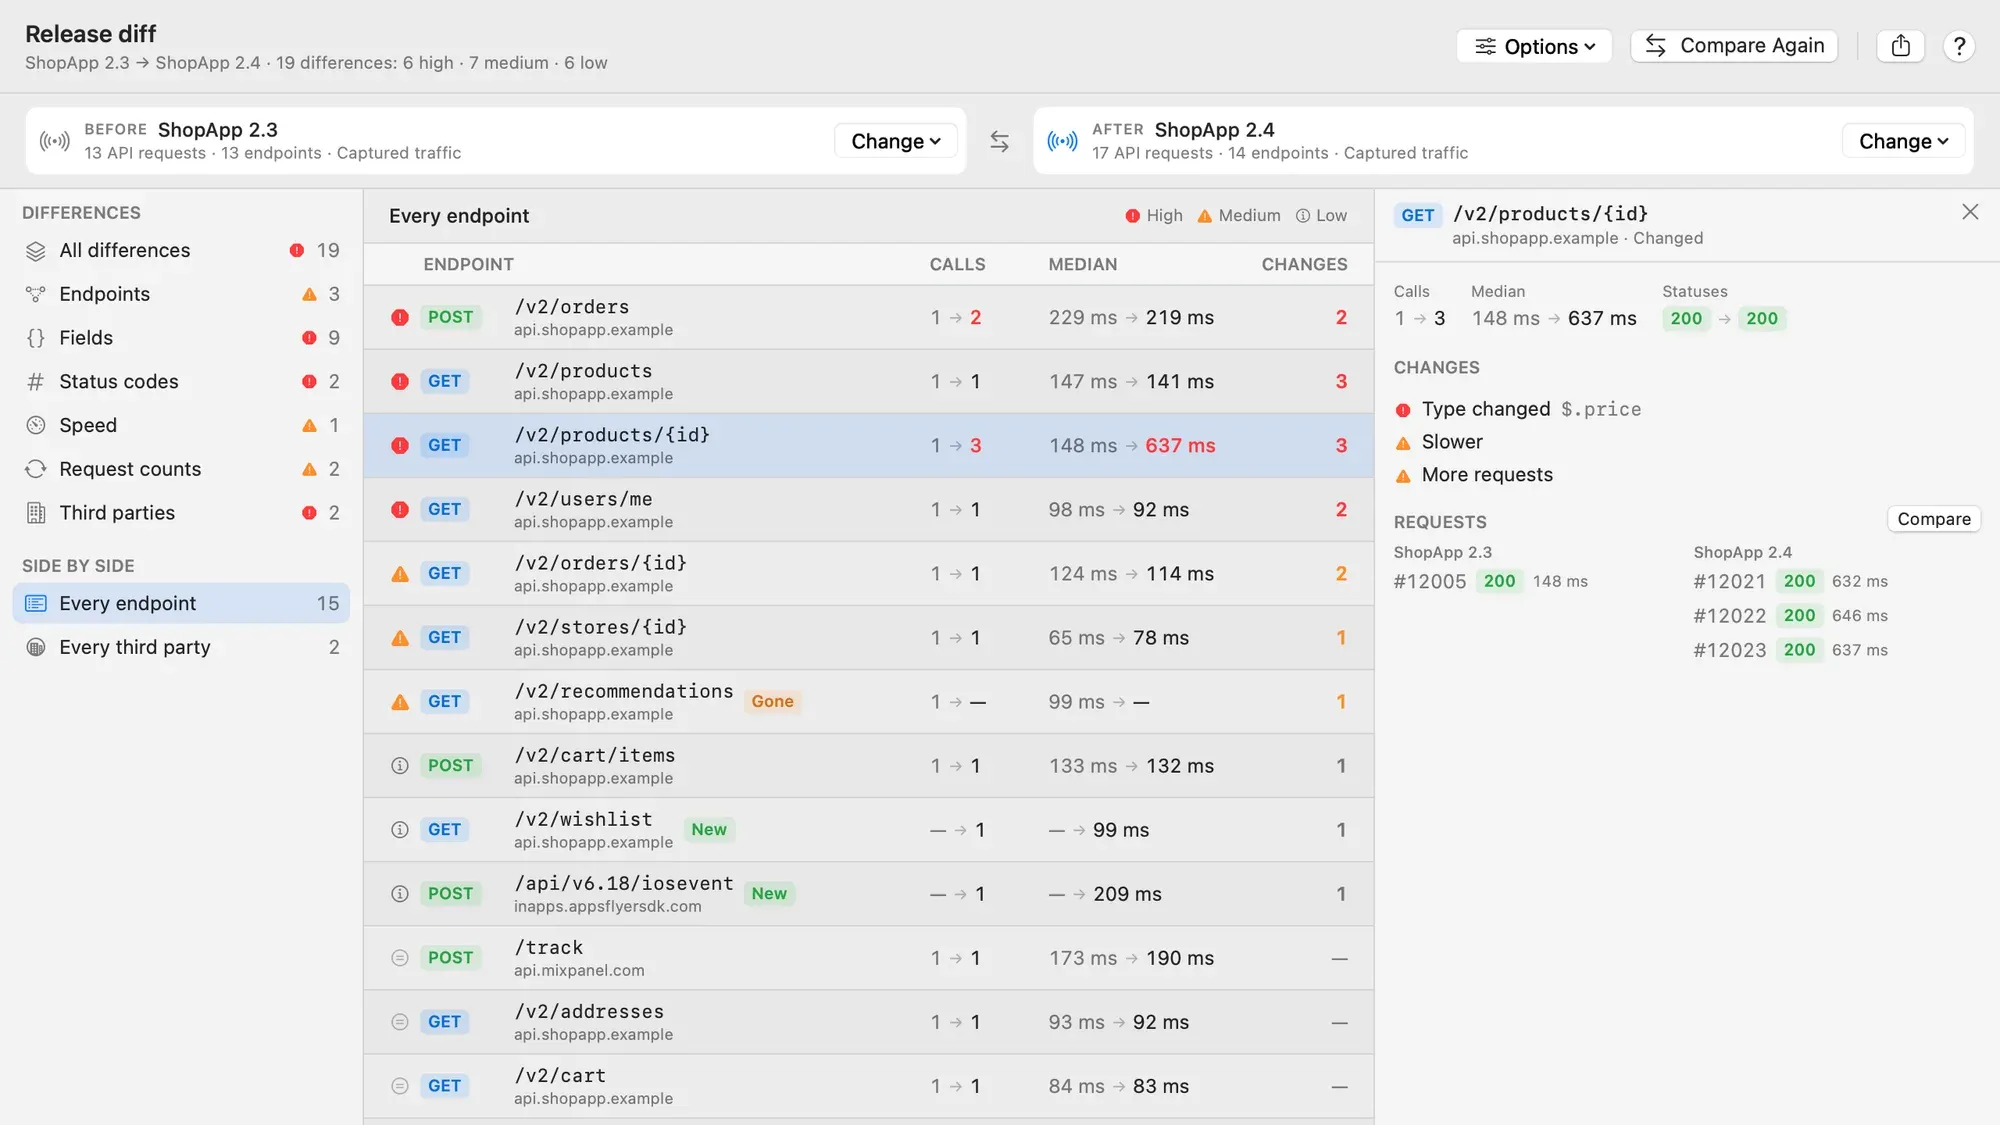Click the Type changed $.price change entry
The width and height of the screenshot is (2000, 1125).
1517,409
